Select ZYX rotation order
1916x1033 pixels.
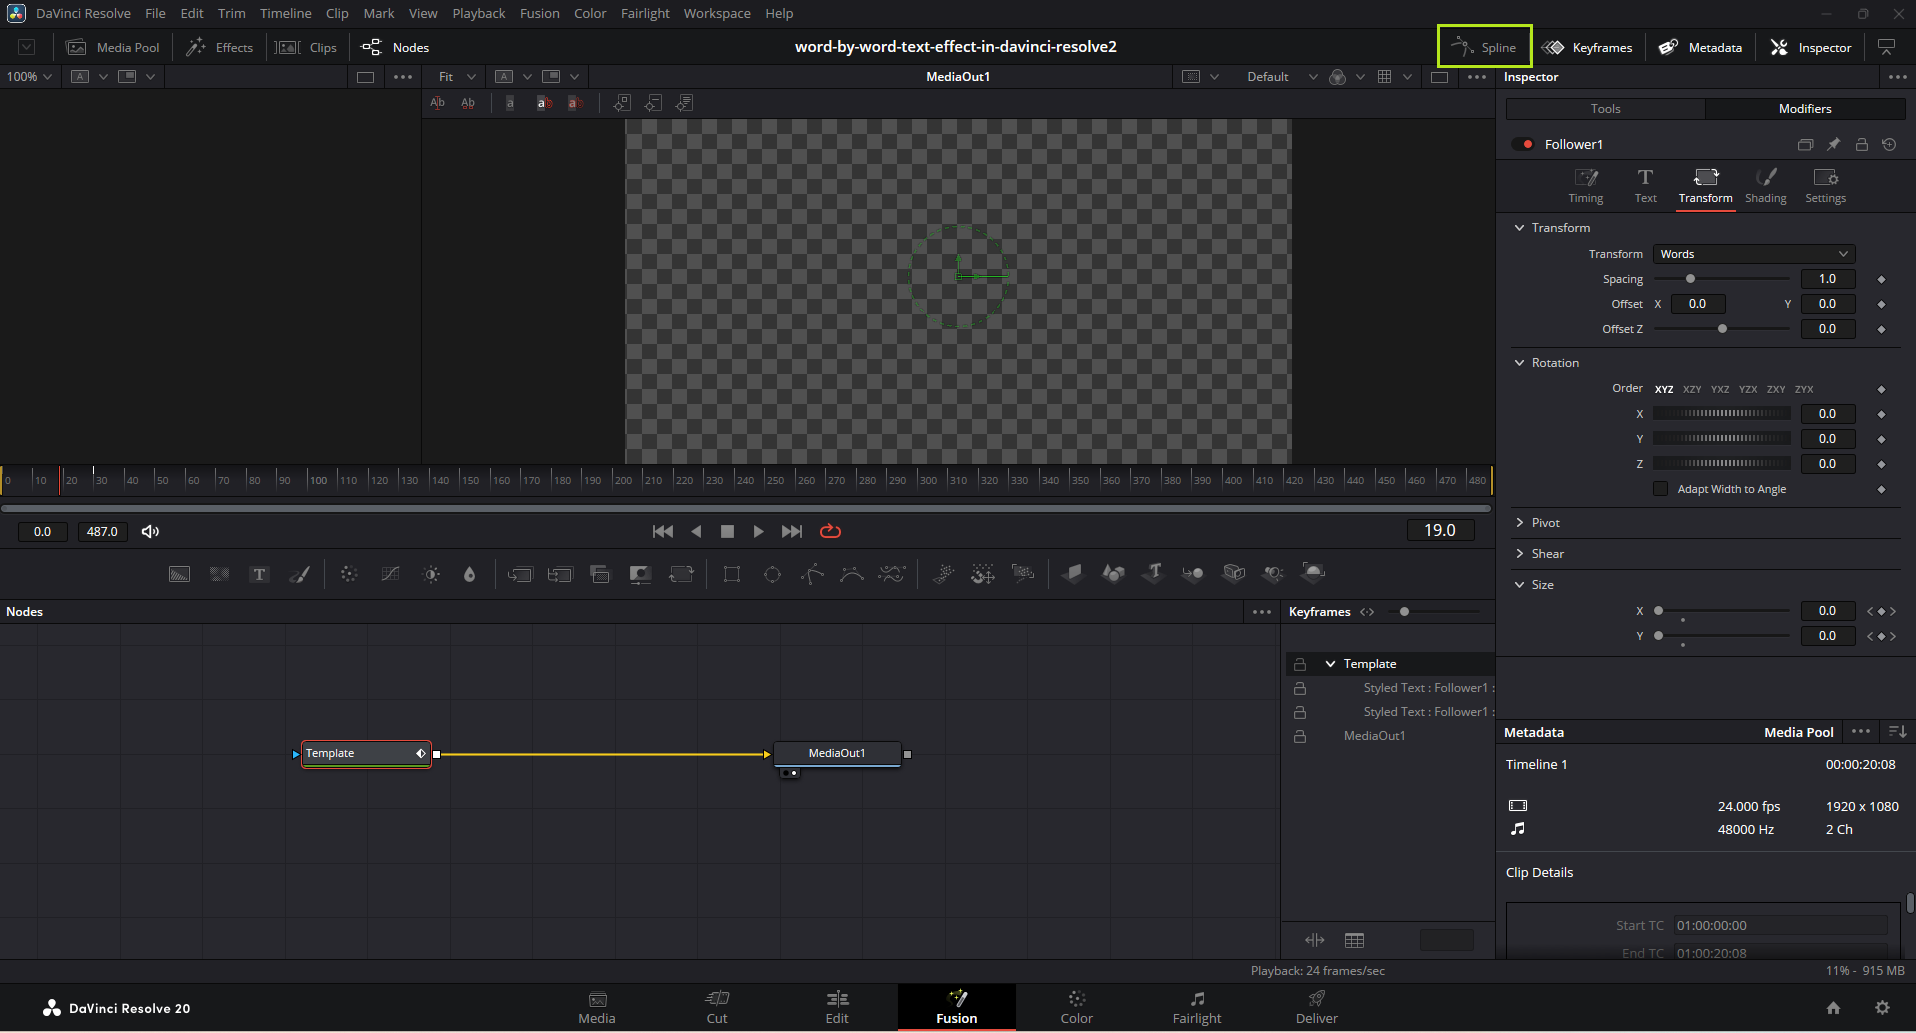click(x=1804, y=389)
